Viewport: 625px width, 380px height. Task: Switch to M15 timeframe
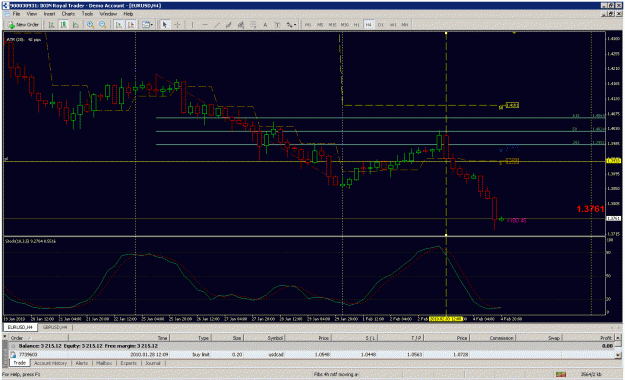point(332,25)
